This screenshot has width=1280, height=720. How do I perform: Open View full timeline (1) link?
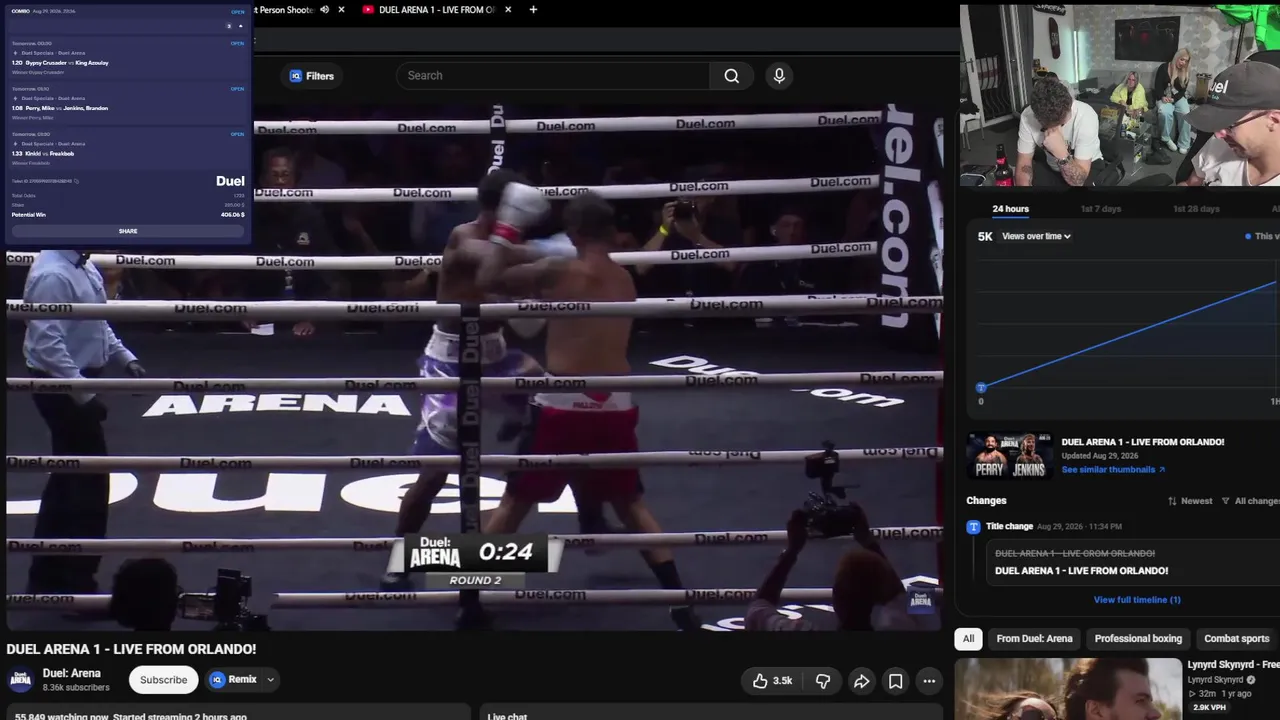pyautogui.click(x=1137, y=600)
